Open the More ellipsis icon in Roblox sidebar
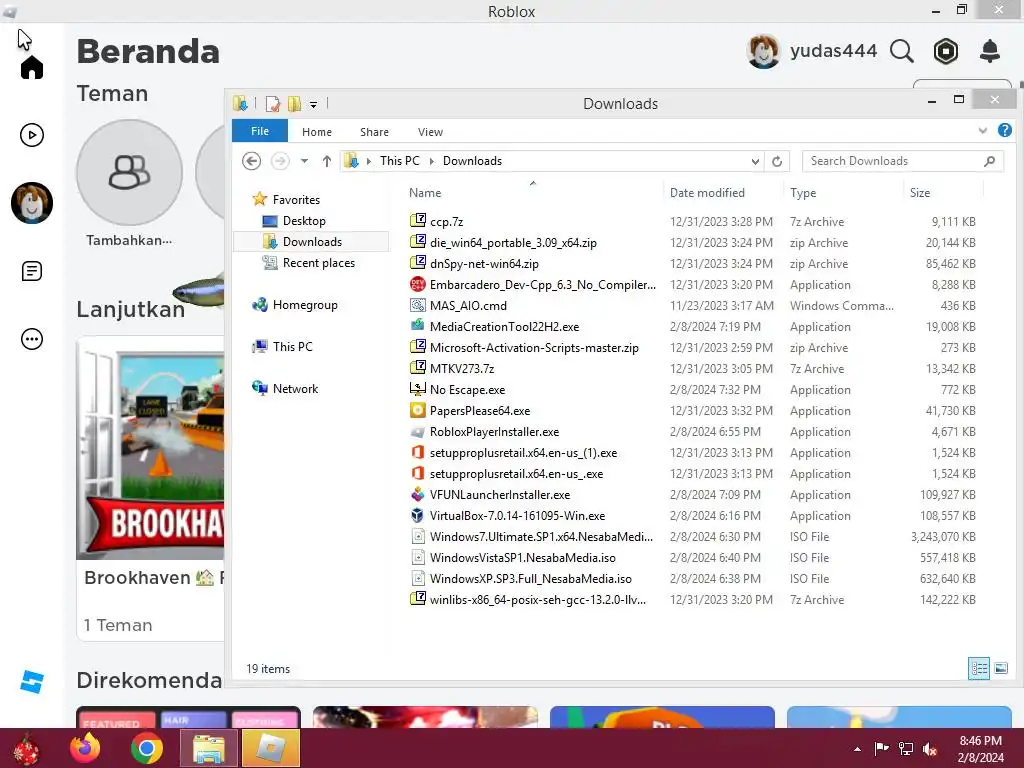The height and width of the screenshot is (768, 1024). [31, 339]
